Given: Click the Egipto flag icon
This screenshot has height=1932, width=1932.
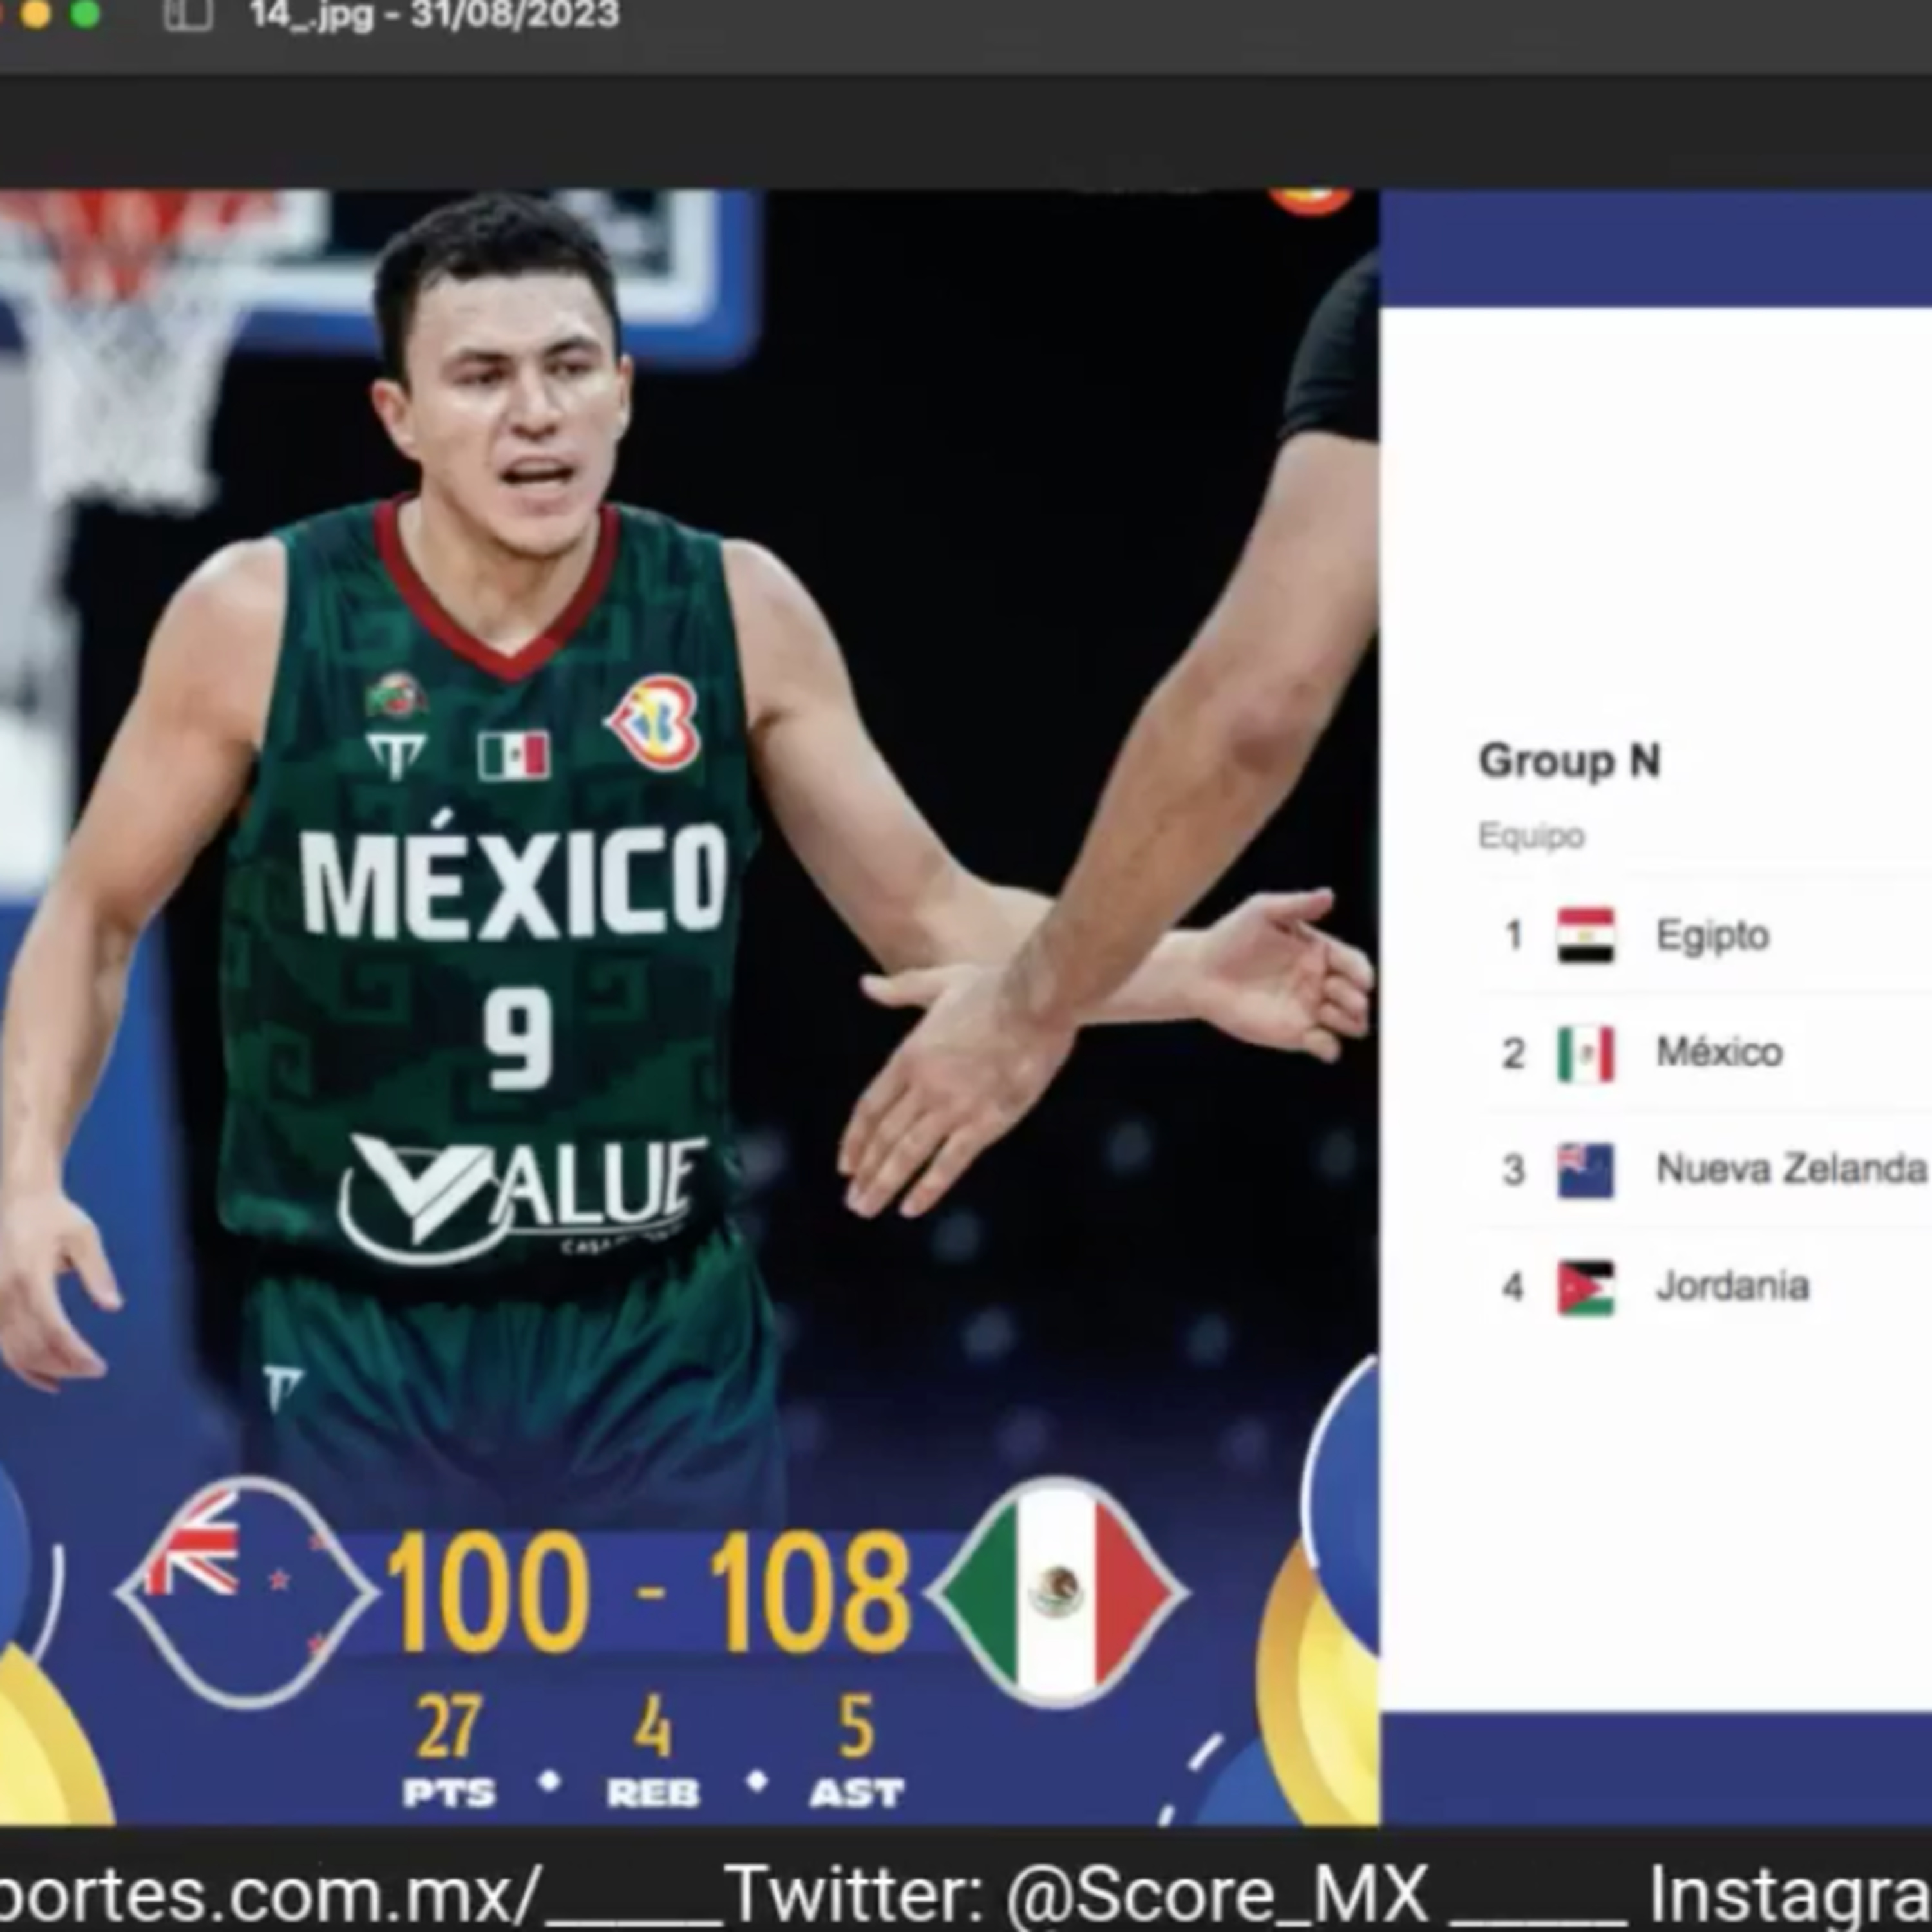Looking at the screenshot, I should 1586,935.
